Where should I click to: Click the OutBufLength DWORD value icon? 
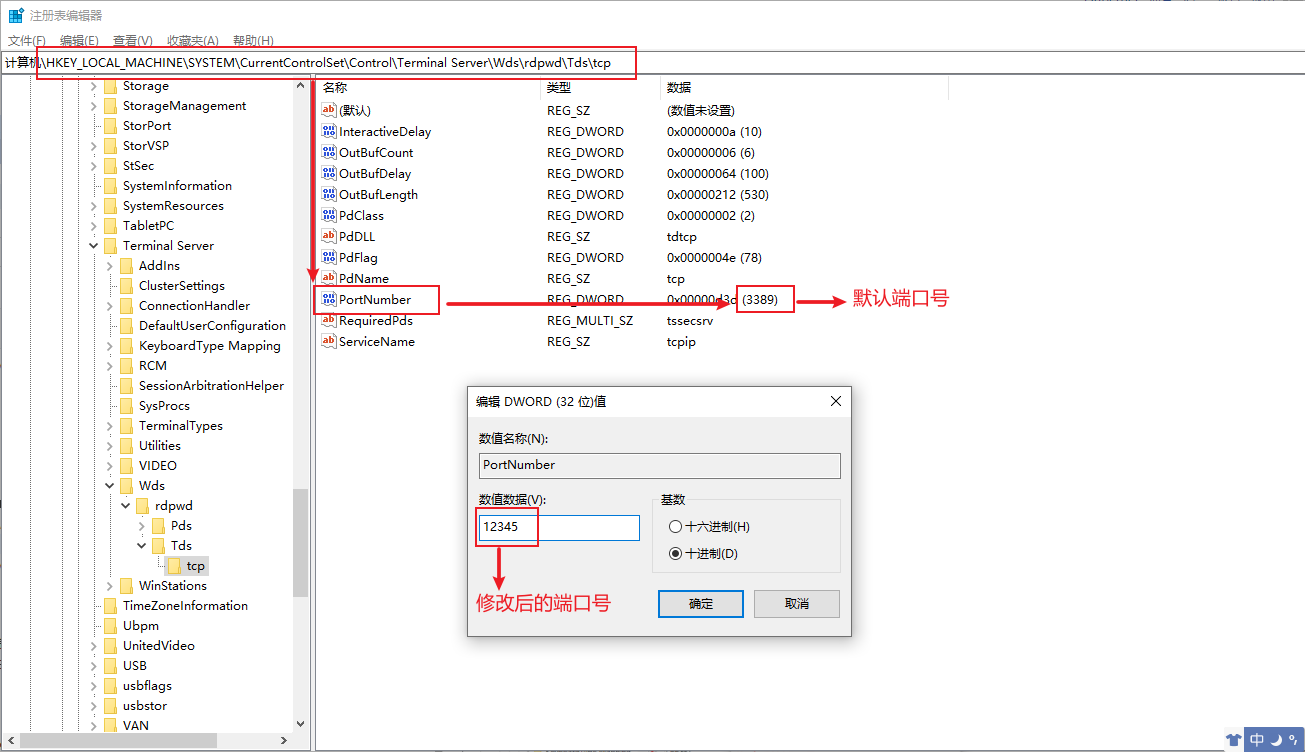click(329, 194)
